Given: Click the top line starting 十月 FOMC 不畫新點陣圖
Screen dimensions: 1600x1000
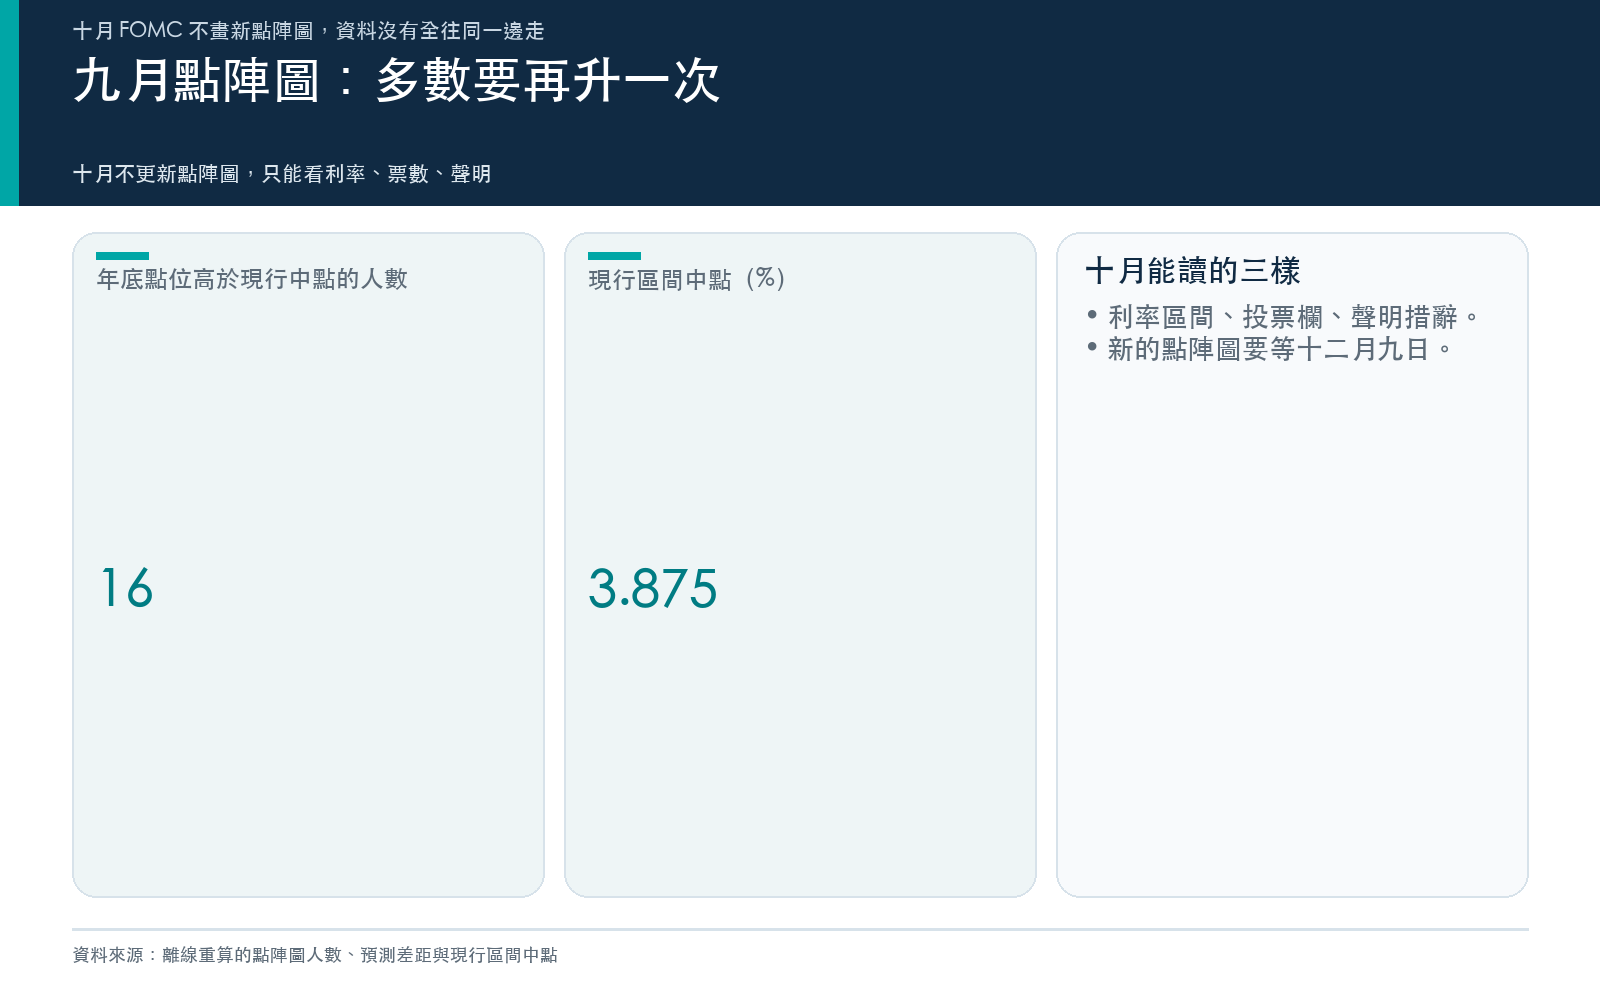Looking at the screenshot, I should pyautogui.click(x=309, y=31).
